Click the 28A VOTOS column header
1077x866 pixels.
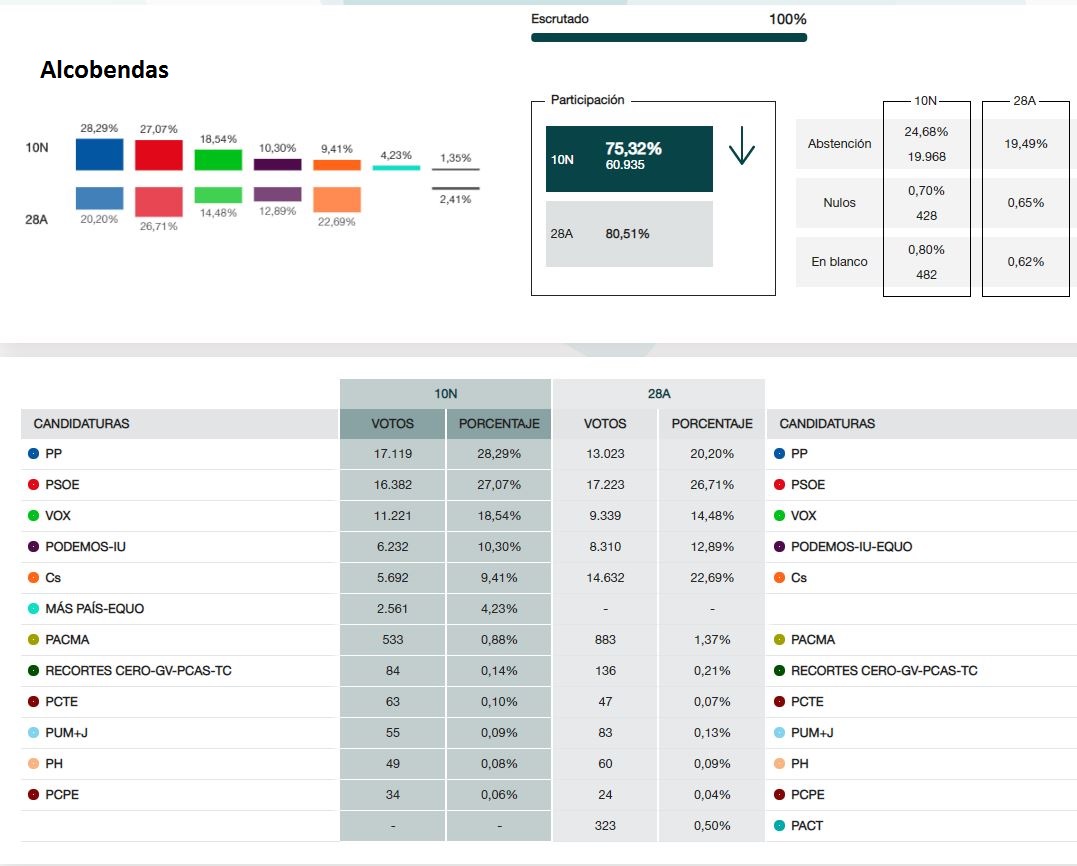[x=605, y=424]
